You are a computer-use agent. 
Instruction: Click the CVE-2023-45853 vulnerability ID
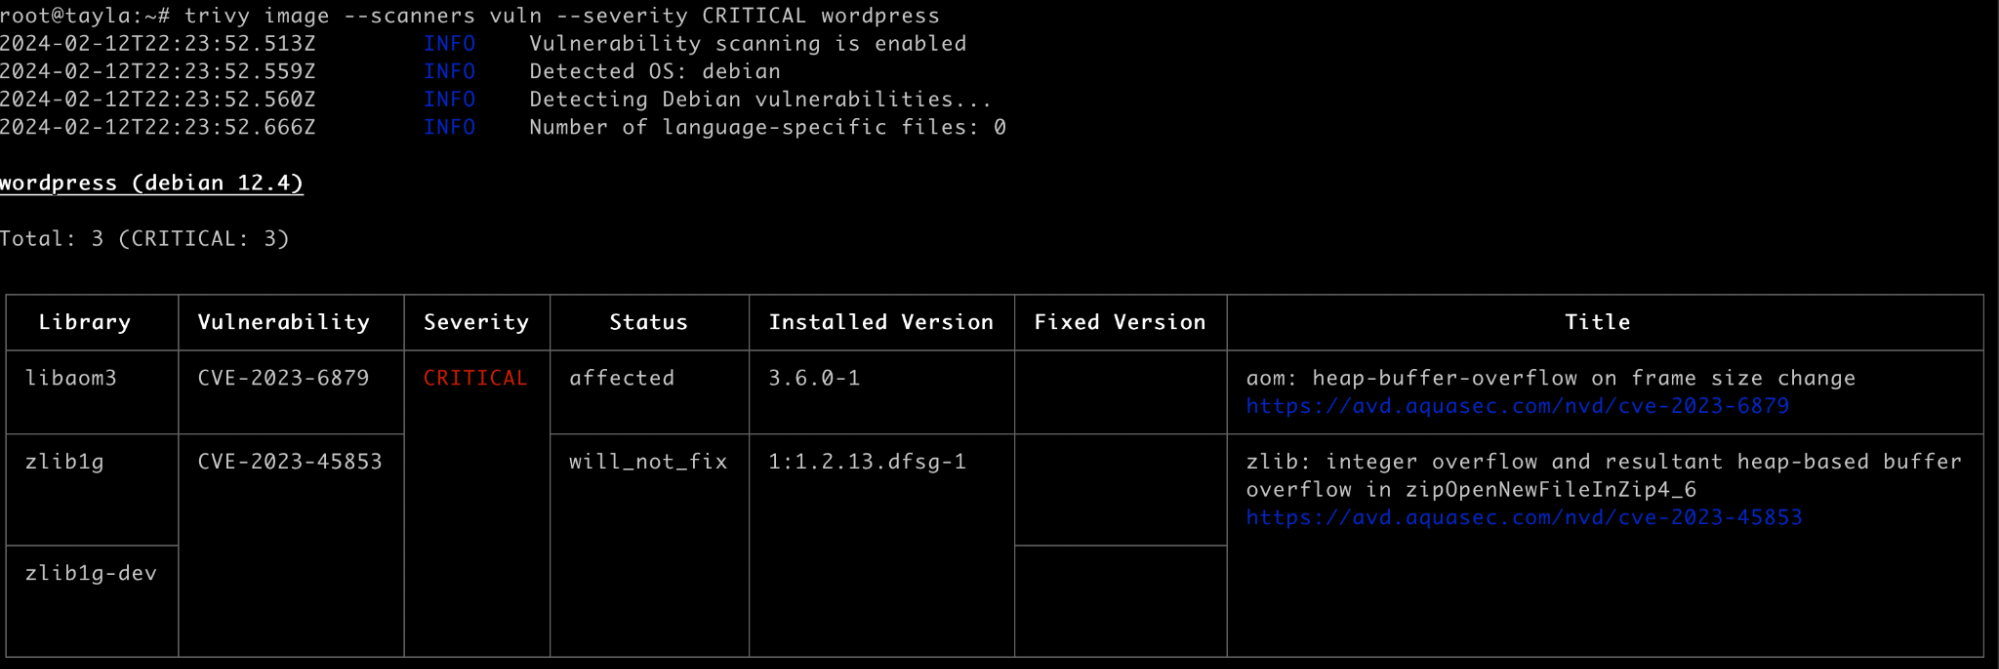click(x=290, y=461)
